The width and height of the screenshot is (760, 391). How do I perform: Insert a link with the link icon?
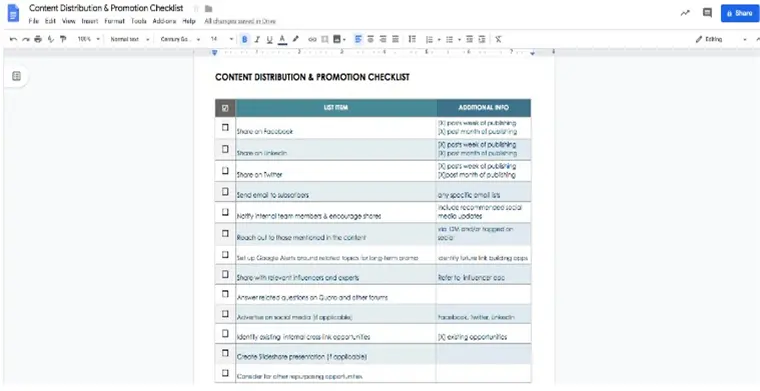[x=312, y=39]
